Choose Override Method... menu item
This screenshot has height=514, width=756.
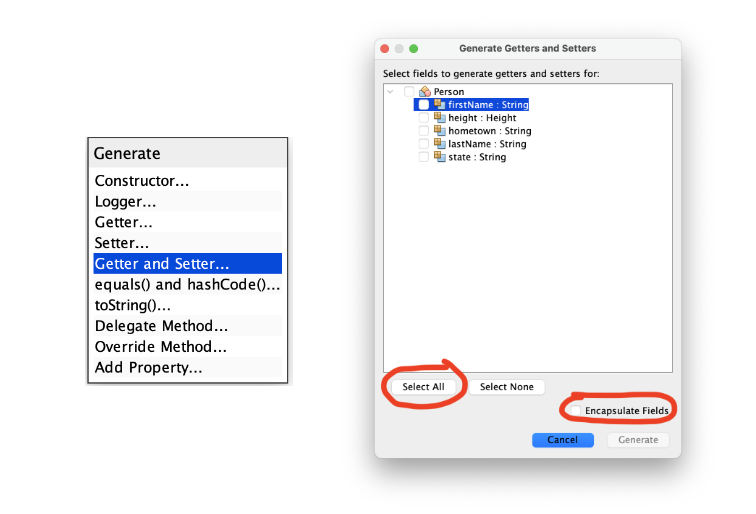(188, 346)
